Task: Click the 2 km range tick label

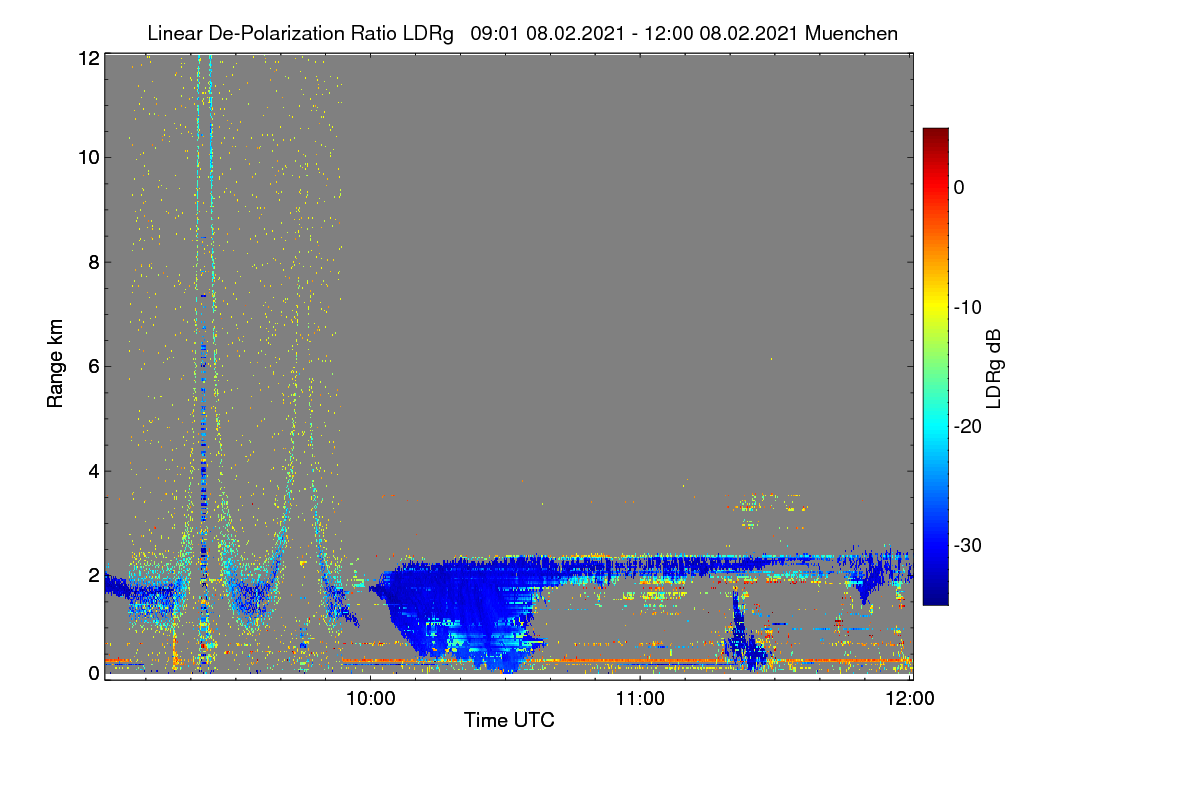Action: pos(92,575)
